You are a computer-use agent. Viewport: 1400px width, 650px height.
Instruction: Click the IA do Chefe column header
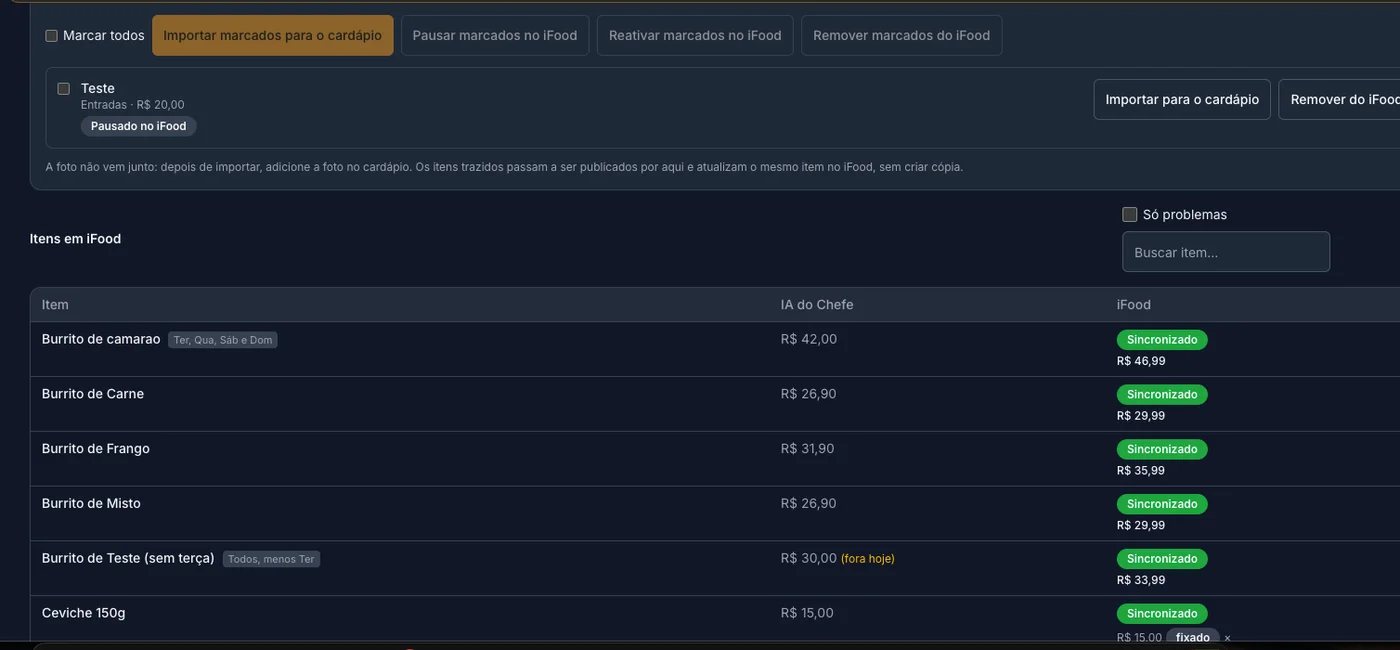(x=817, y=304)
